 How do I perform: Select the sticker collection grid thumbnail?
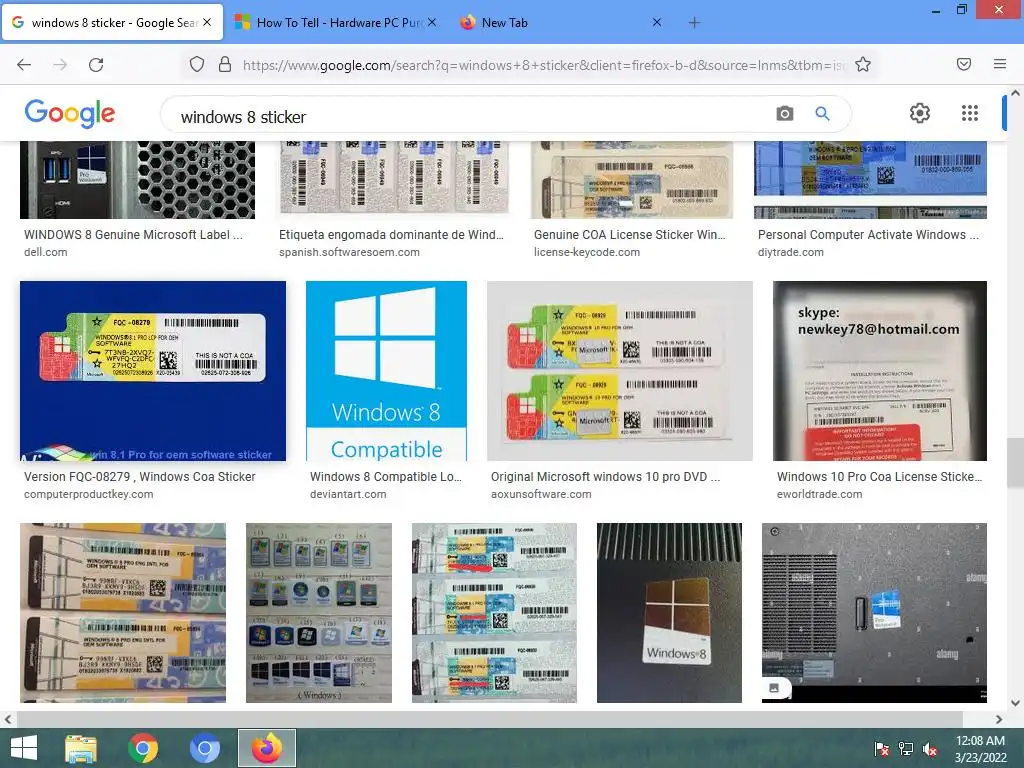tap(319, 613)
